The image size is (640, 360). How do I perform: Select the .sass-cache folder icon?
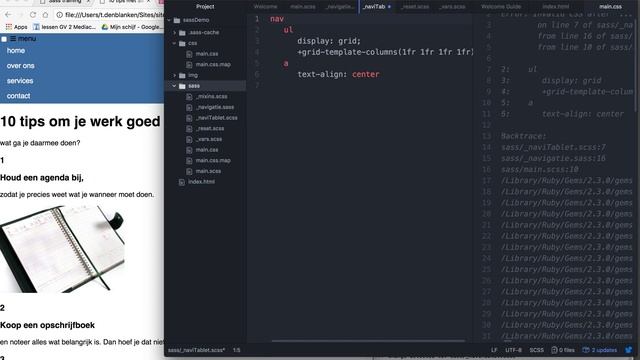[182, 32]
